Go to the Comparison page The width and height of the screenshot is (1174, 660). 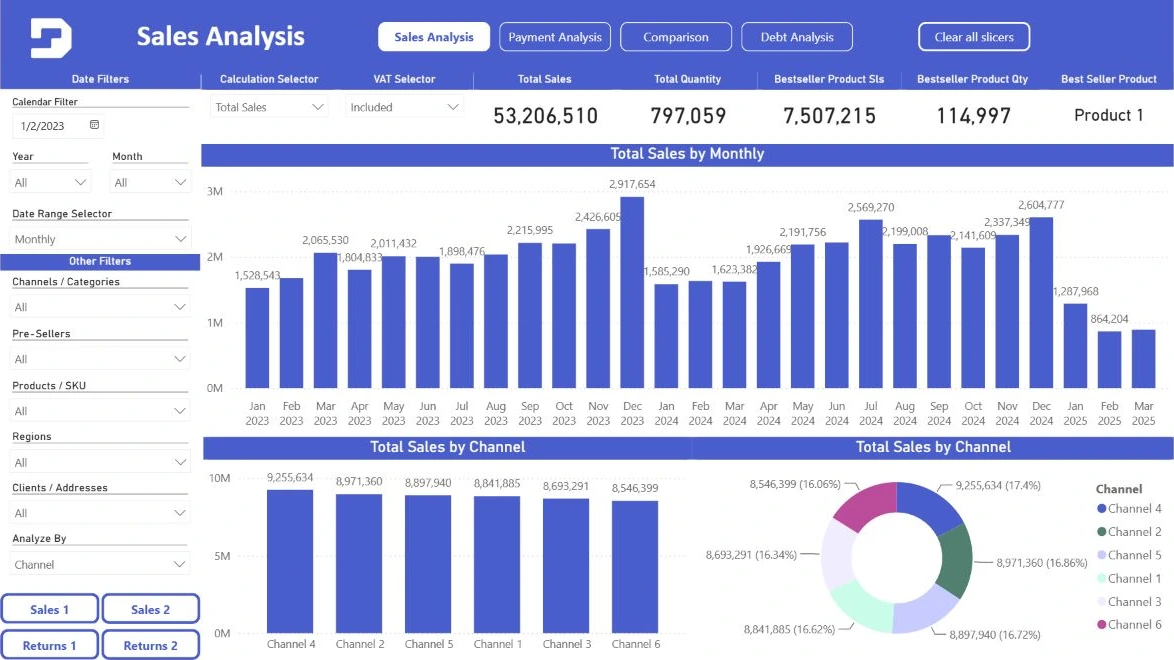676,37
